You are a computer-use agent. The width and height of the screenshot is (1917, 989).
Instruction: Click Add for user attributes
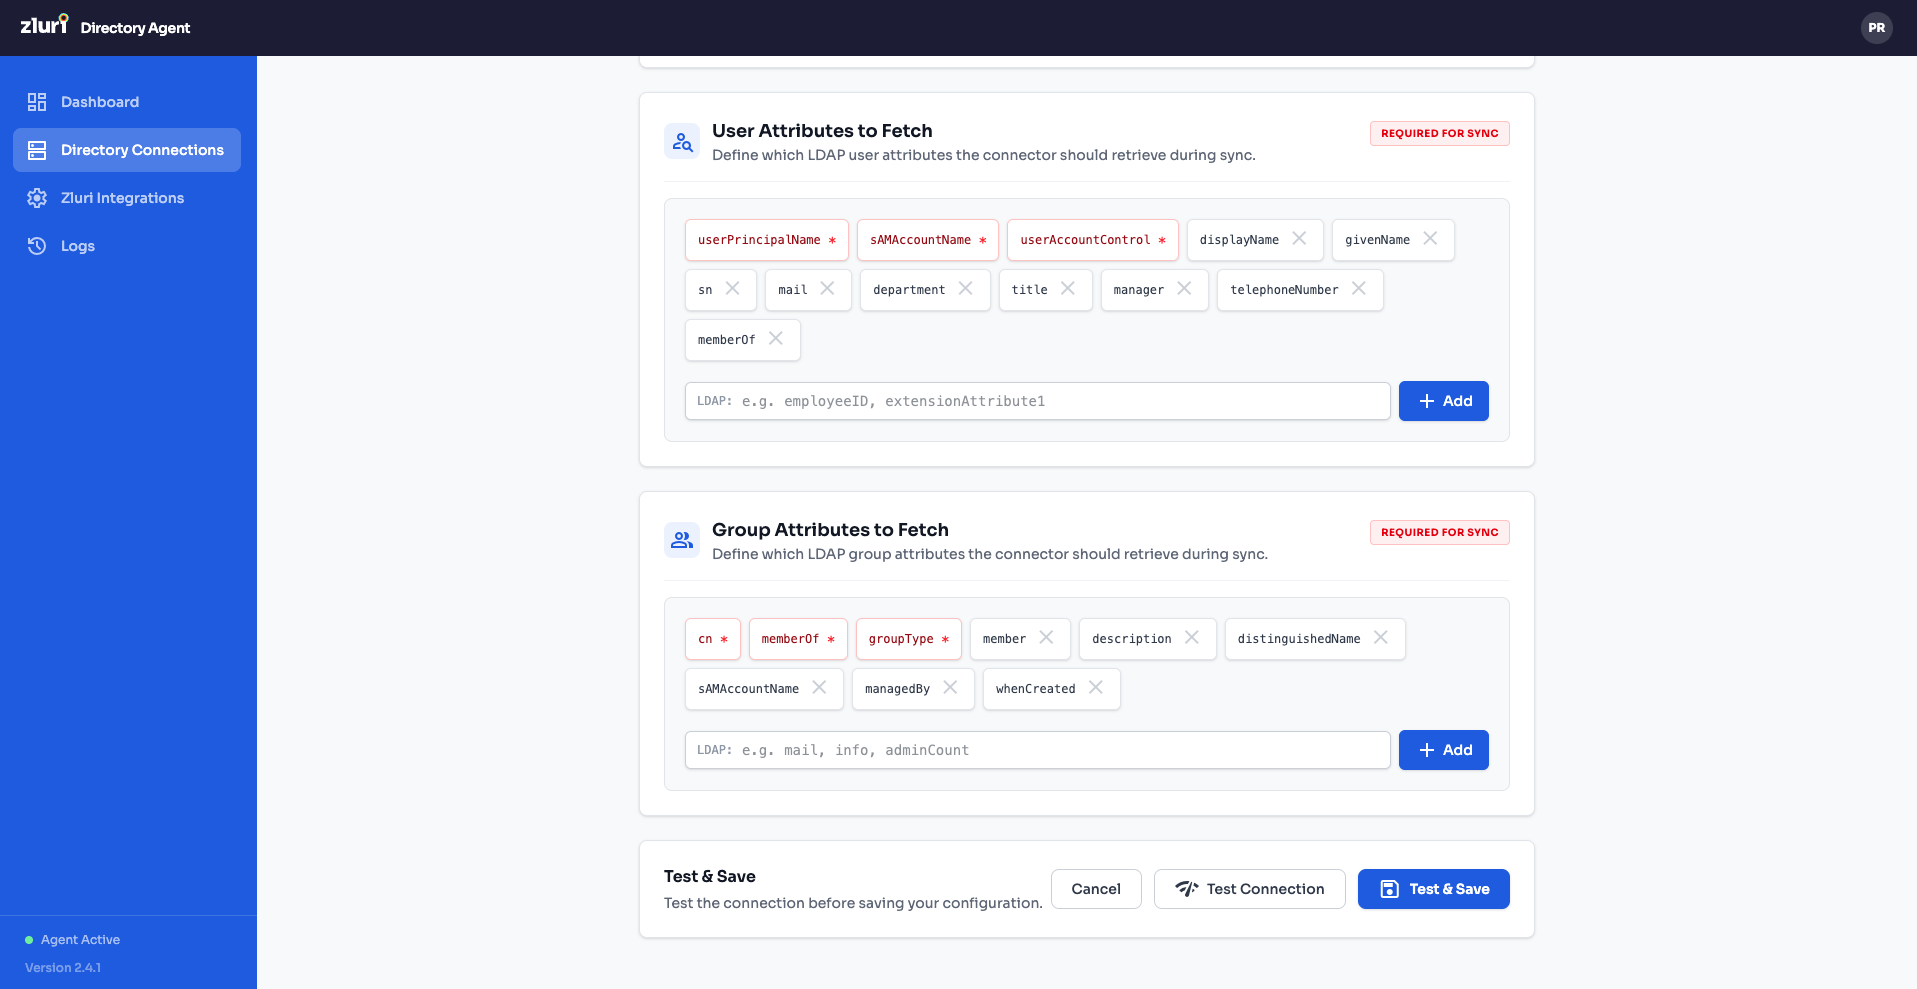pyautogui.click(x=1443, y=400)
